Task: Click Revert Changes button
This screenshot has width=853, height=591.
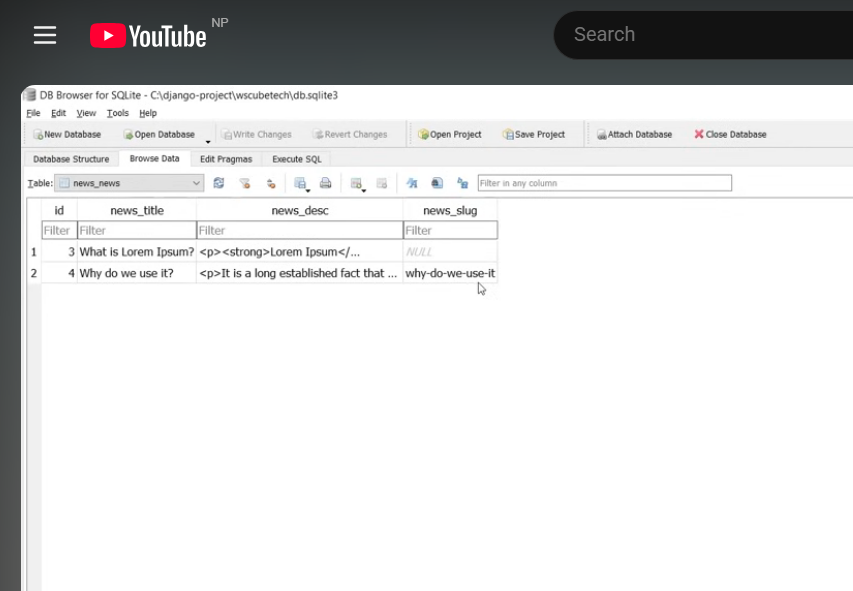Action: pyautogui.click(x=351, y=134)
